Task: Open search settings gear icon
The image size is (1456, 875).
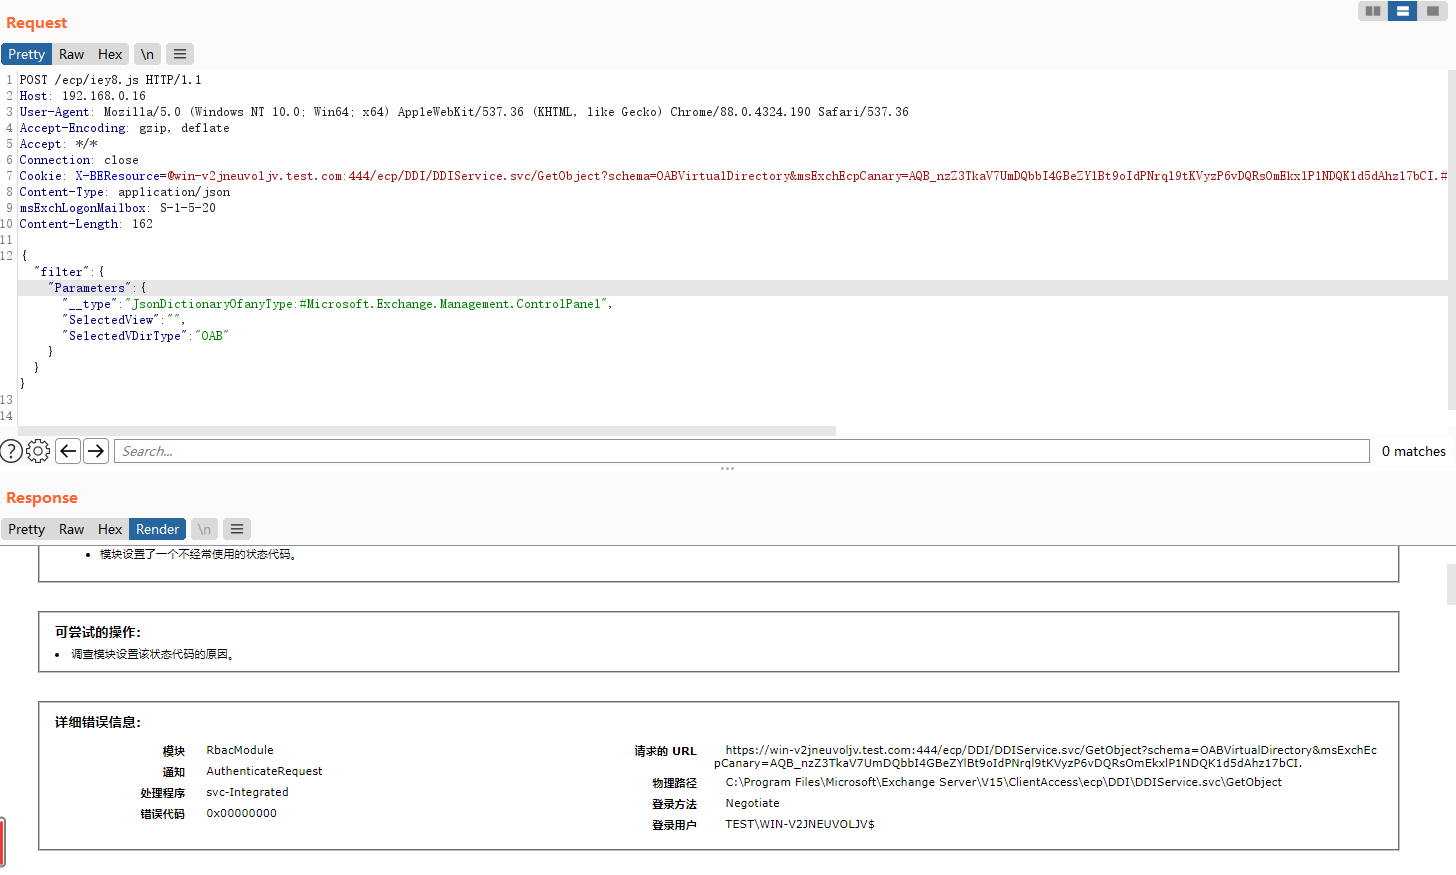Action: pos(38,451)
